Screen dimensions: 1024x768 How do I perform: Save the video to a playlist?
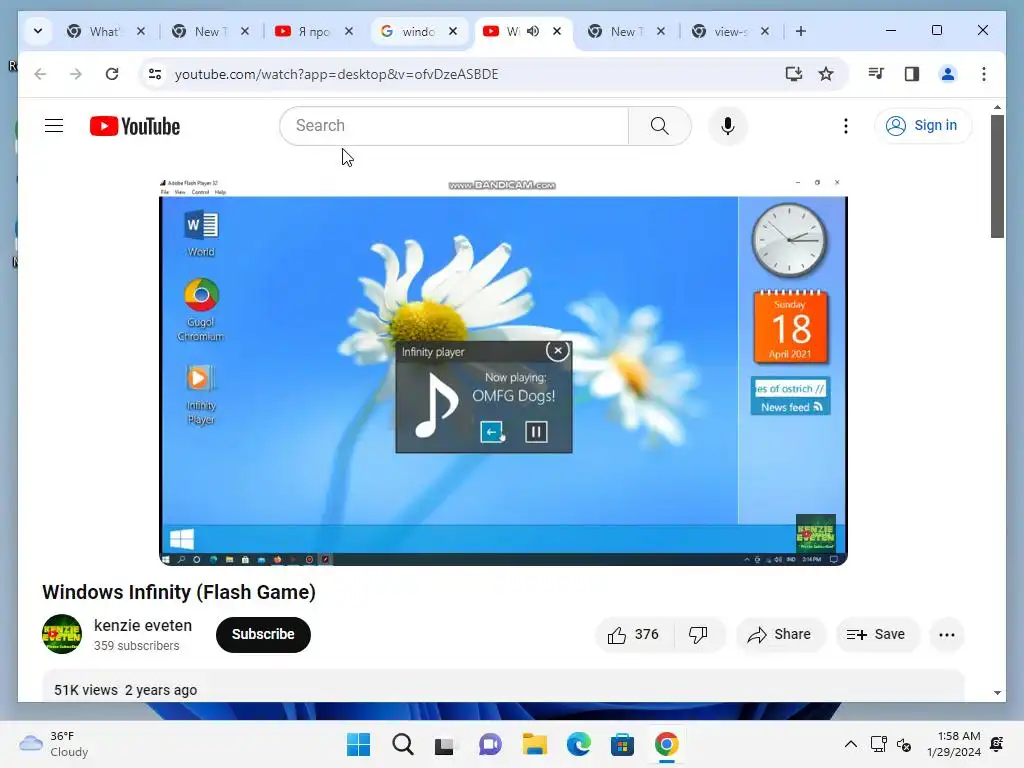pyautogui.click(x=877, y=634)
